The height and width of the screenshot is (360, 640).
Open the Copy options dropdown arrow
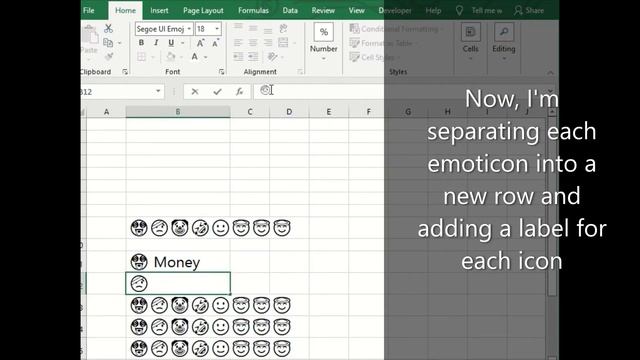click(x=120, y=43)
